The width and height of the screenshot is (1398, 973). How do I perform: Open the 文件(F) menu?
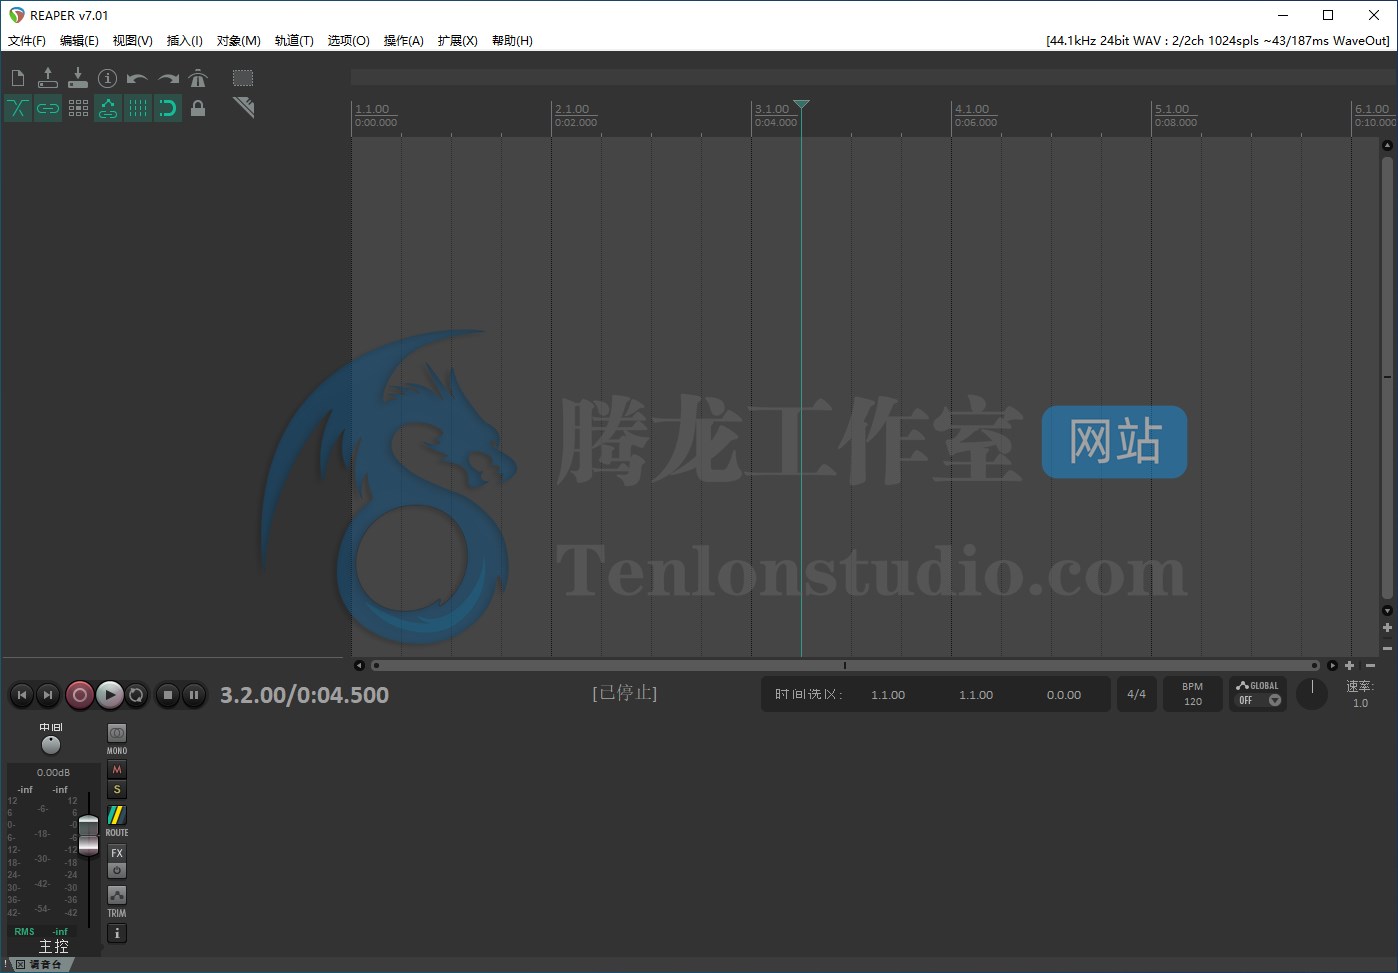(27, 41)
